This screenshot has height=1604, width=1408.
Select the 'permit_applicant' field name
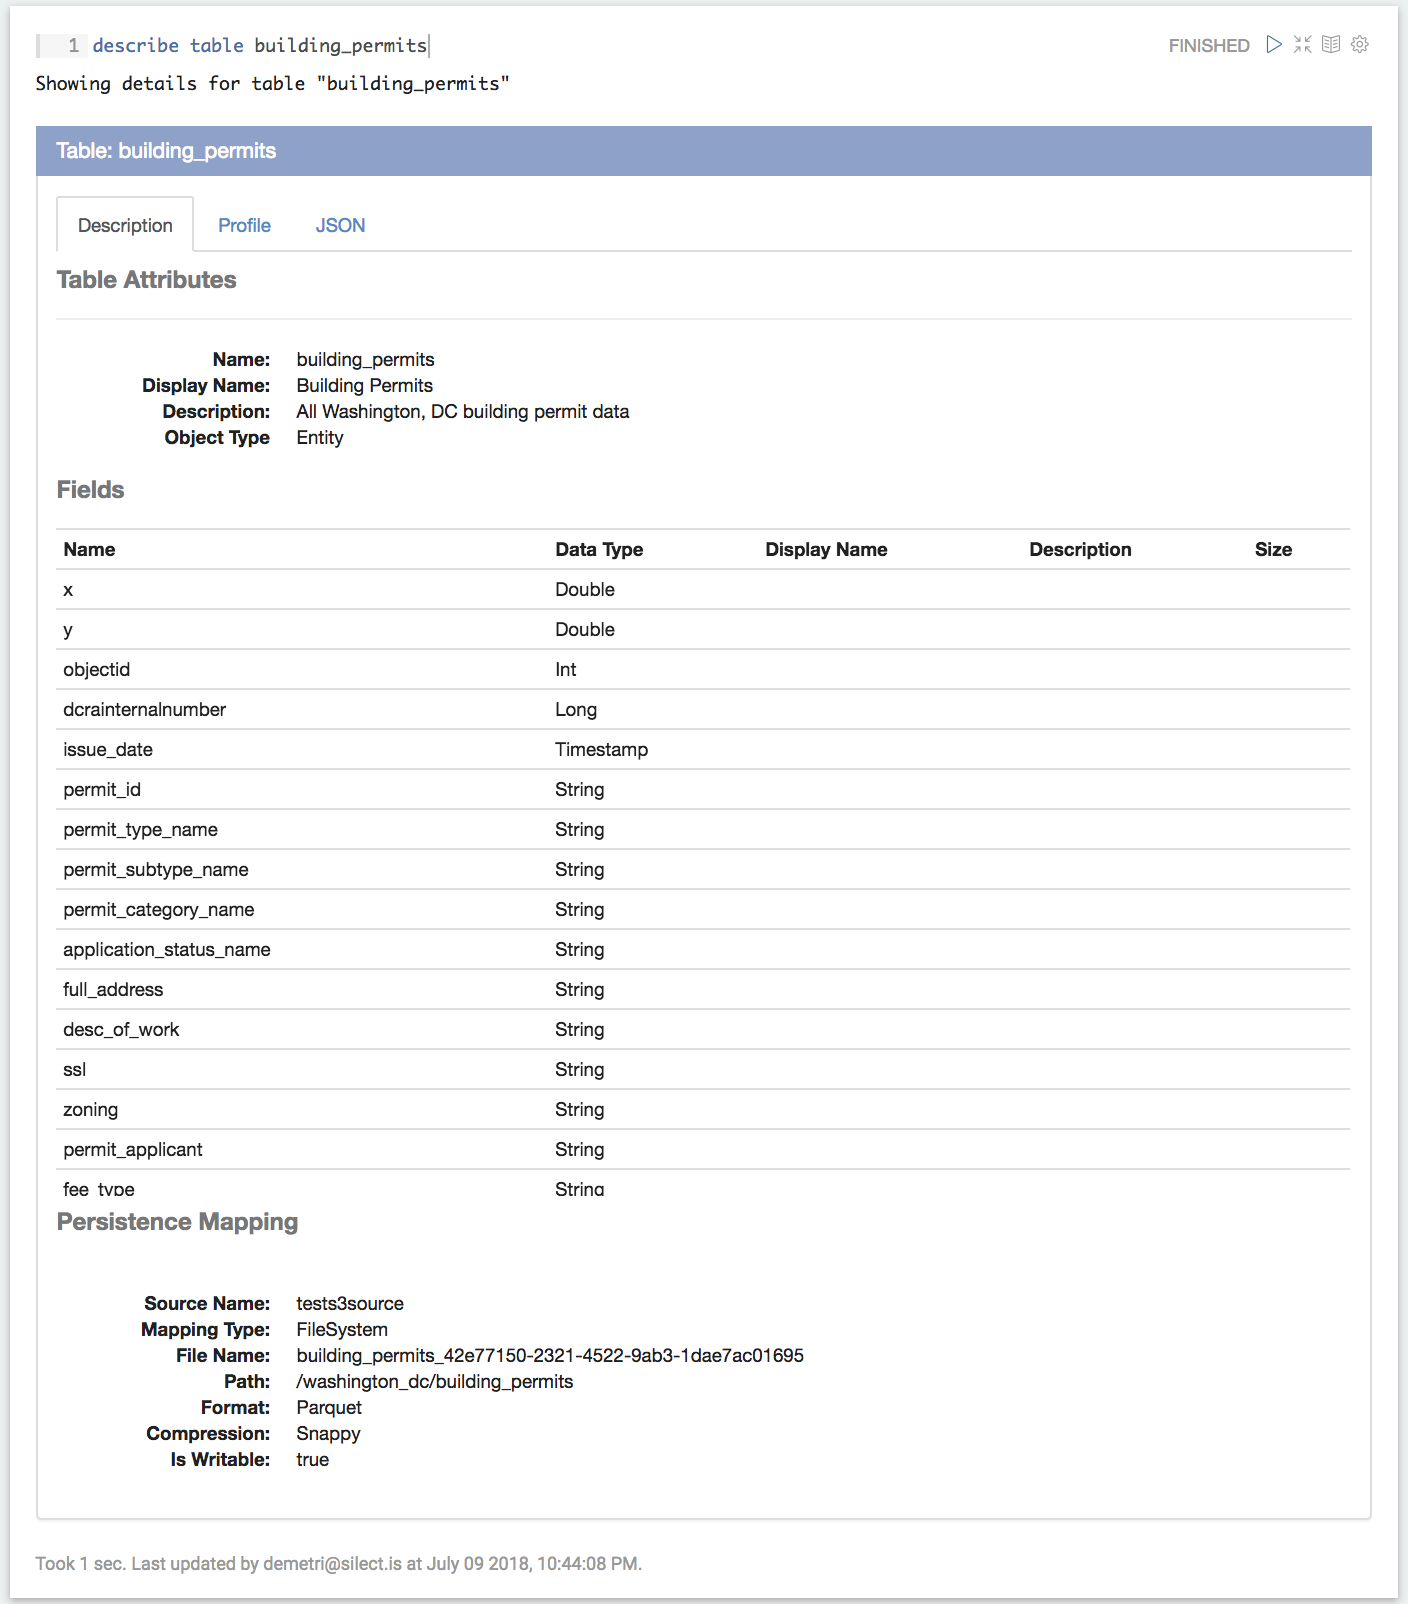tap(133, 1149)
